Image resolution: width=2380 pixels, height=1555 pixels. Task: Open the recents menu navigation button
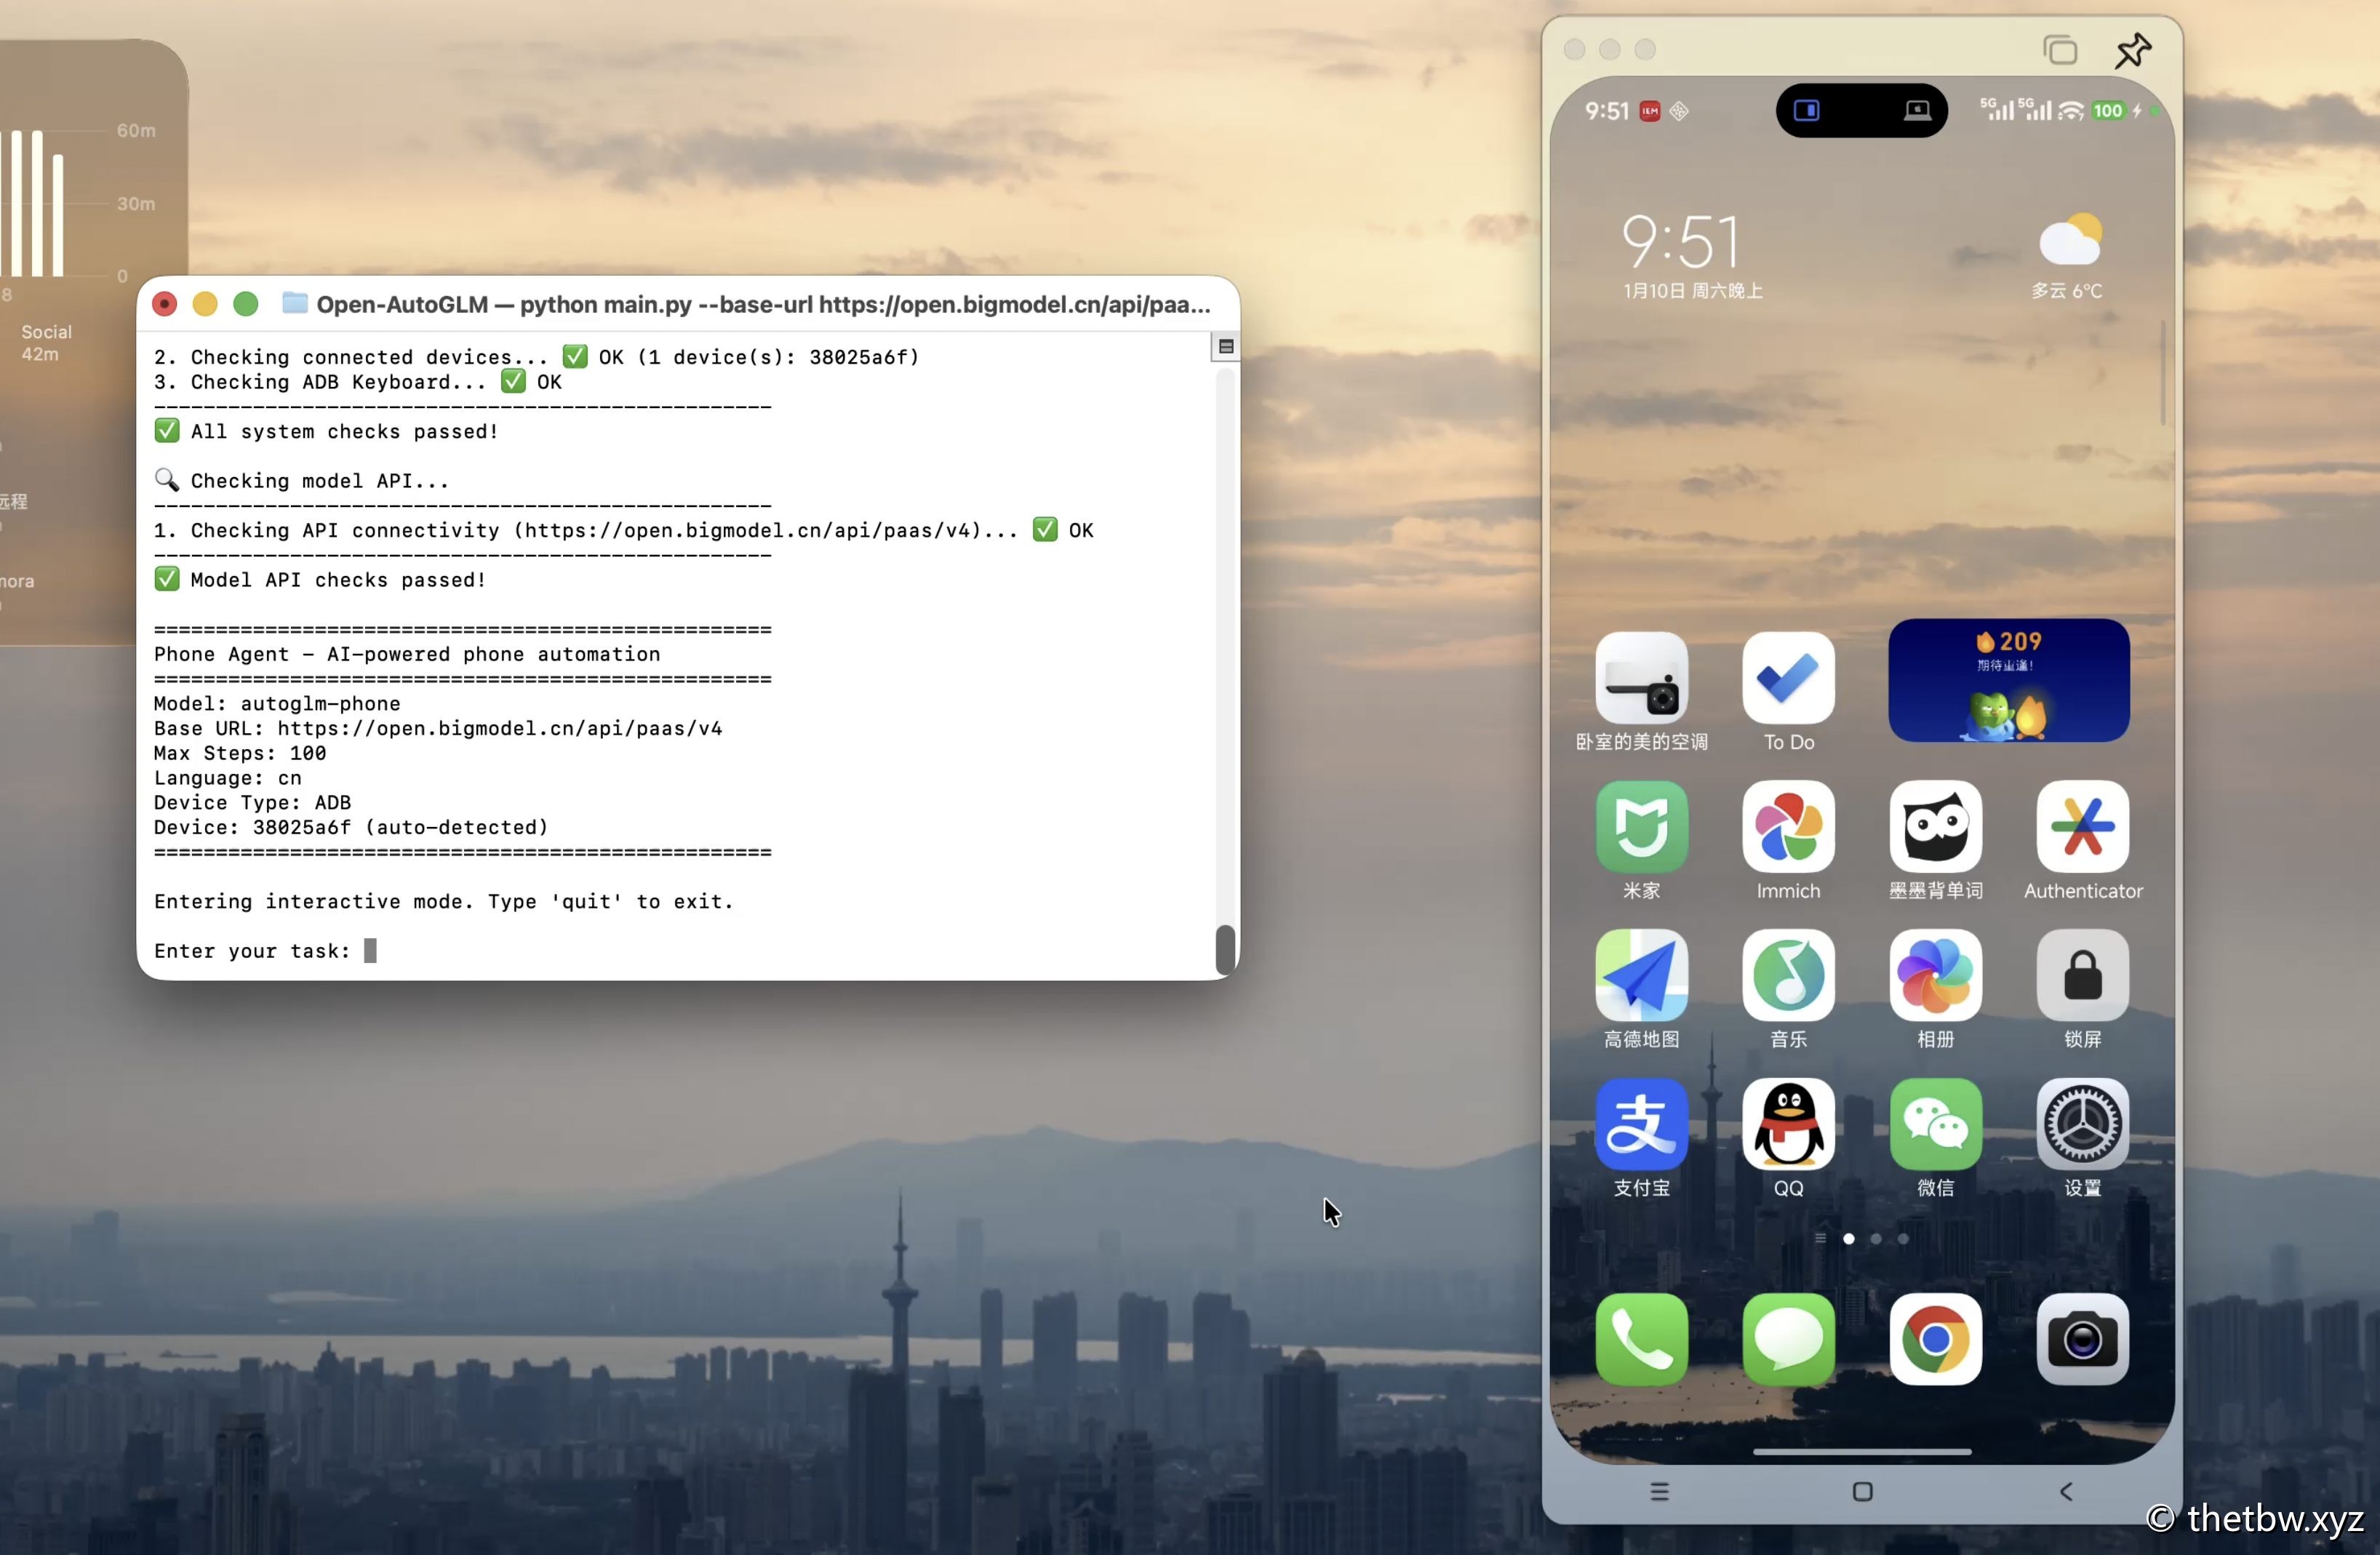(x=1659, y=1492)
